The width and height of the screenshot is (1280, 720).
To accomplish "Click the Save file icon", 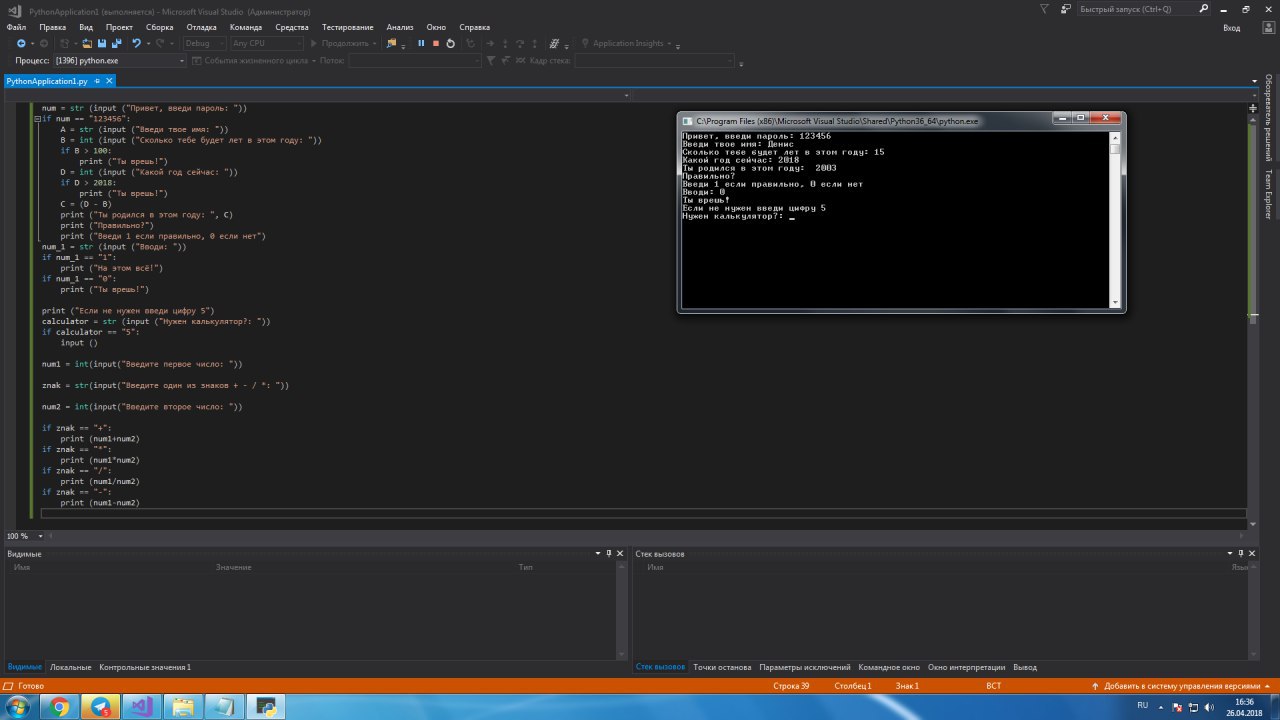I will [102, 44].
